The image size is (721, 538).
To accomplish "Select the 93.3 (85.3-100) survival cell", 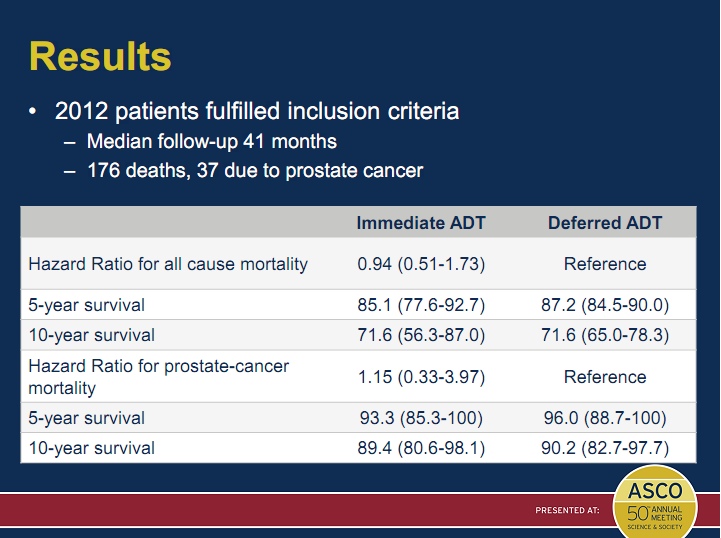I will pyautogui.click(x=421, y=418).
